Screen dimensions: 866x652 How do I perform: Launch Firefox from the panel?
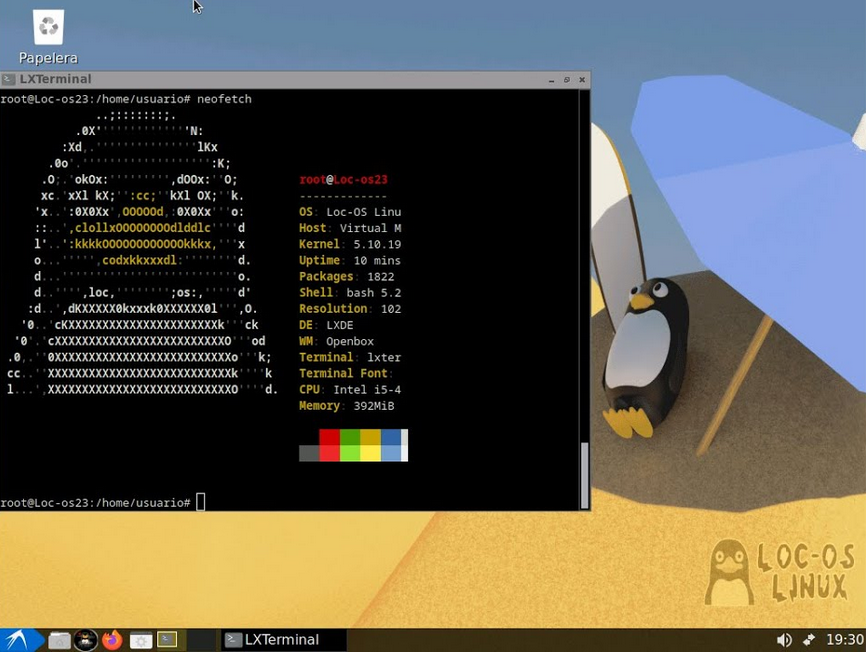113,640
